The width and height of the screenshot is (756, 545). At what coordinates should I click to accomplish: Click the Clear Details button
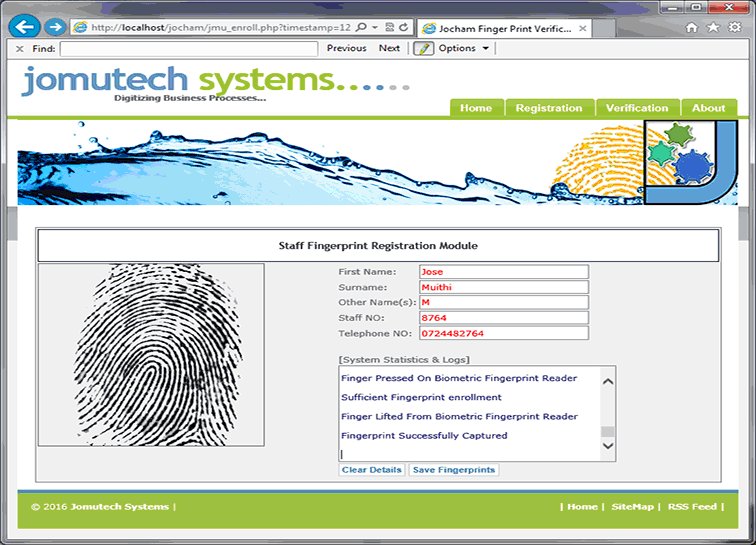[x=371, y=470]
